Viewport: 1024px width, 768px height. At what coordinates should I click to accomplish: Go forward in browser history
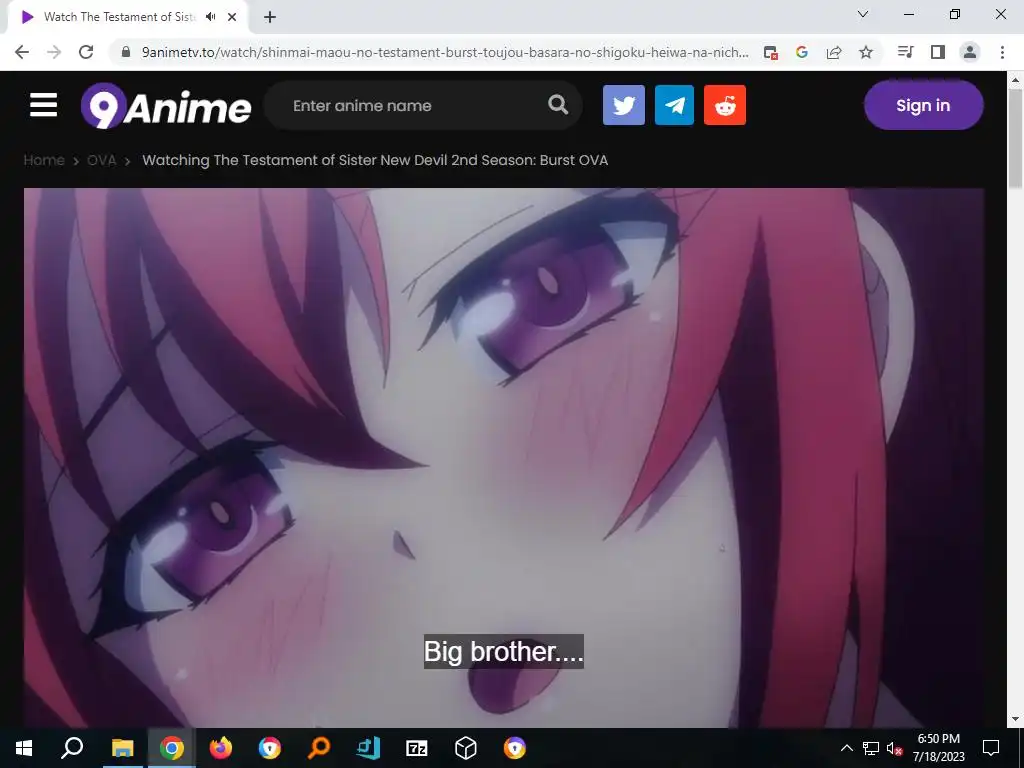coord(54,52)
